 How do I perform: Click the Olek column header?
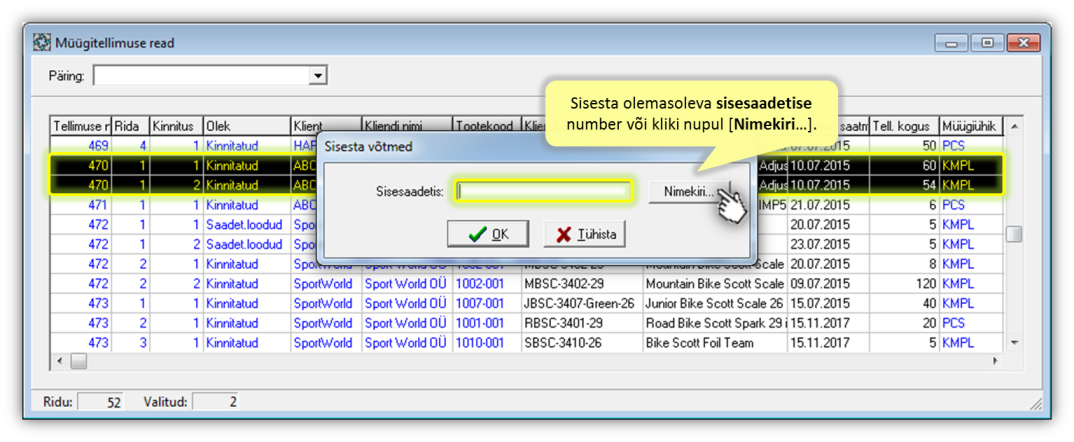[245, 127]
